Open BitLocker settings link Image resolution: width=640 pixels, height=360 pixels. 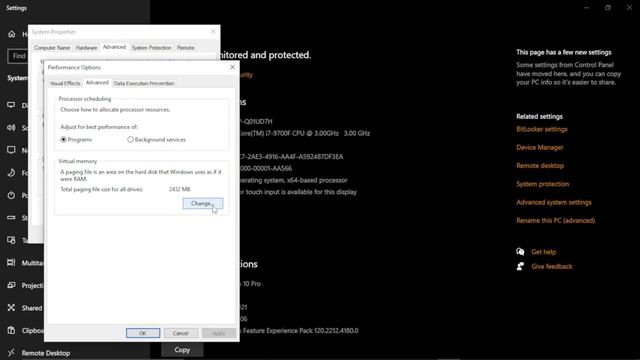pos(542,129)
